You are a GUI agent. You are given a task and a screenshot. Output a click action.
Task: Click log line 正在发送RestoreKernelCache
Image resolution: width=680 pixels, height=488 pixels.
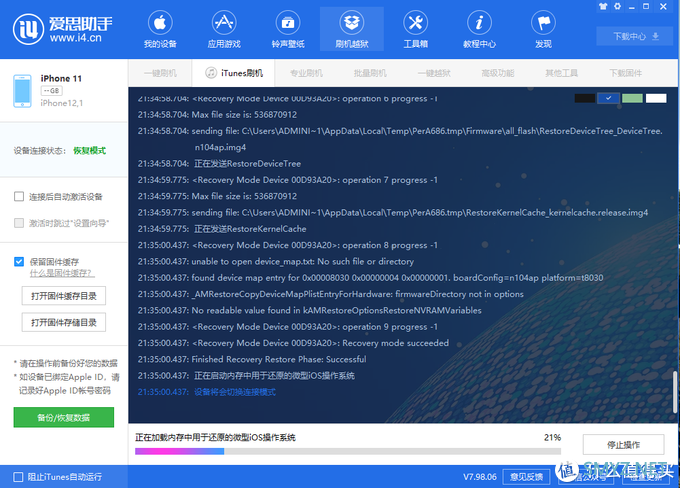coord(222,229)
